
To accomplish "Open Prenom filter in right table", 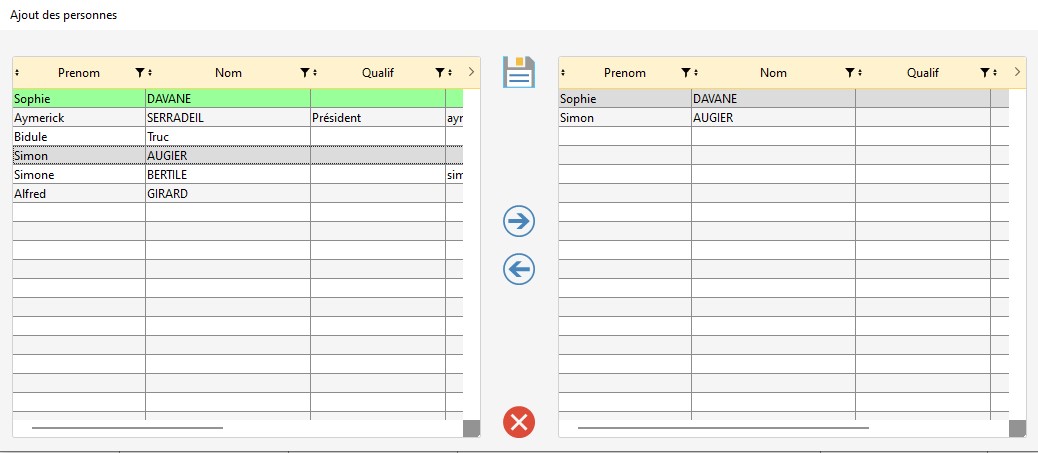I will pyautogui.click(x=686, y=73).
